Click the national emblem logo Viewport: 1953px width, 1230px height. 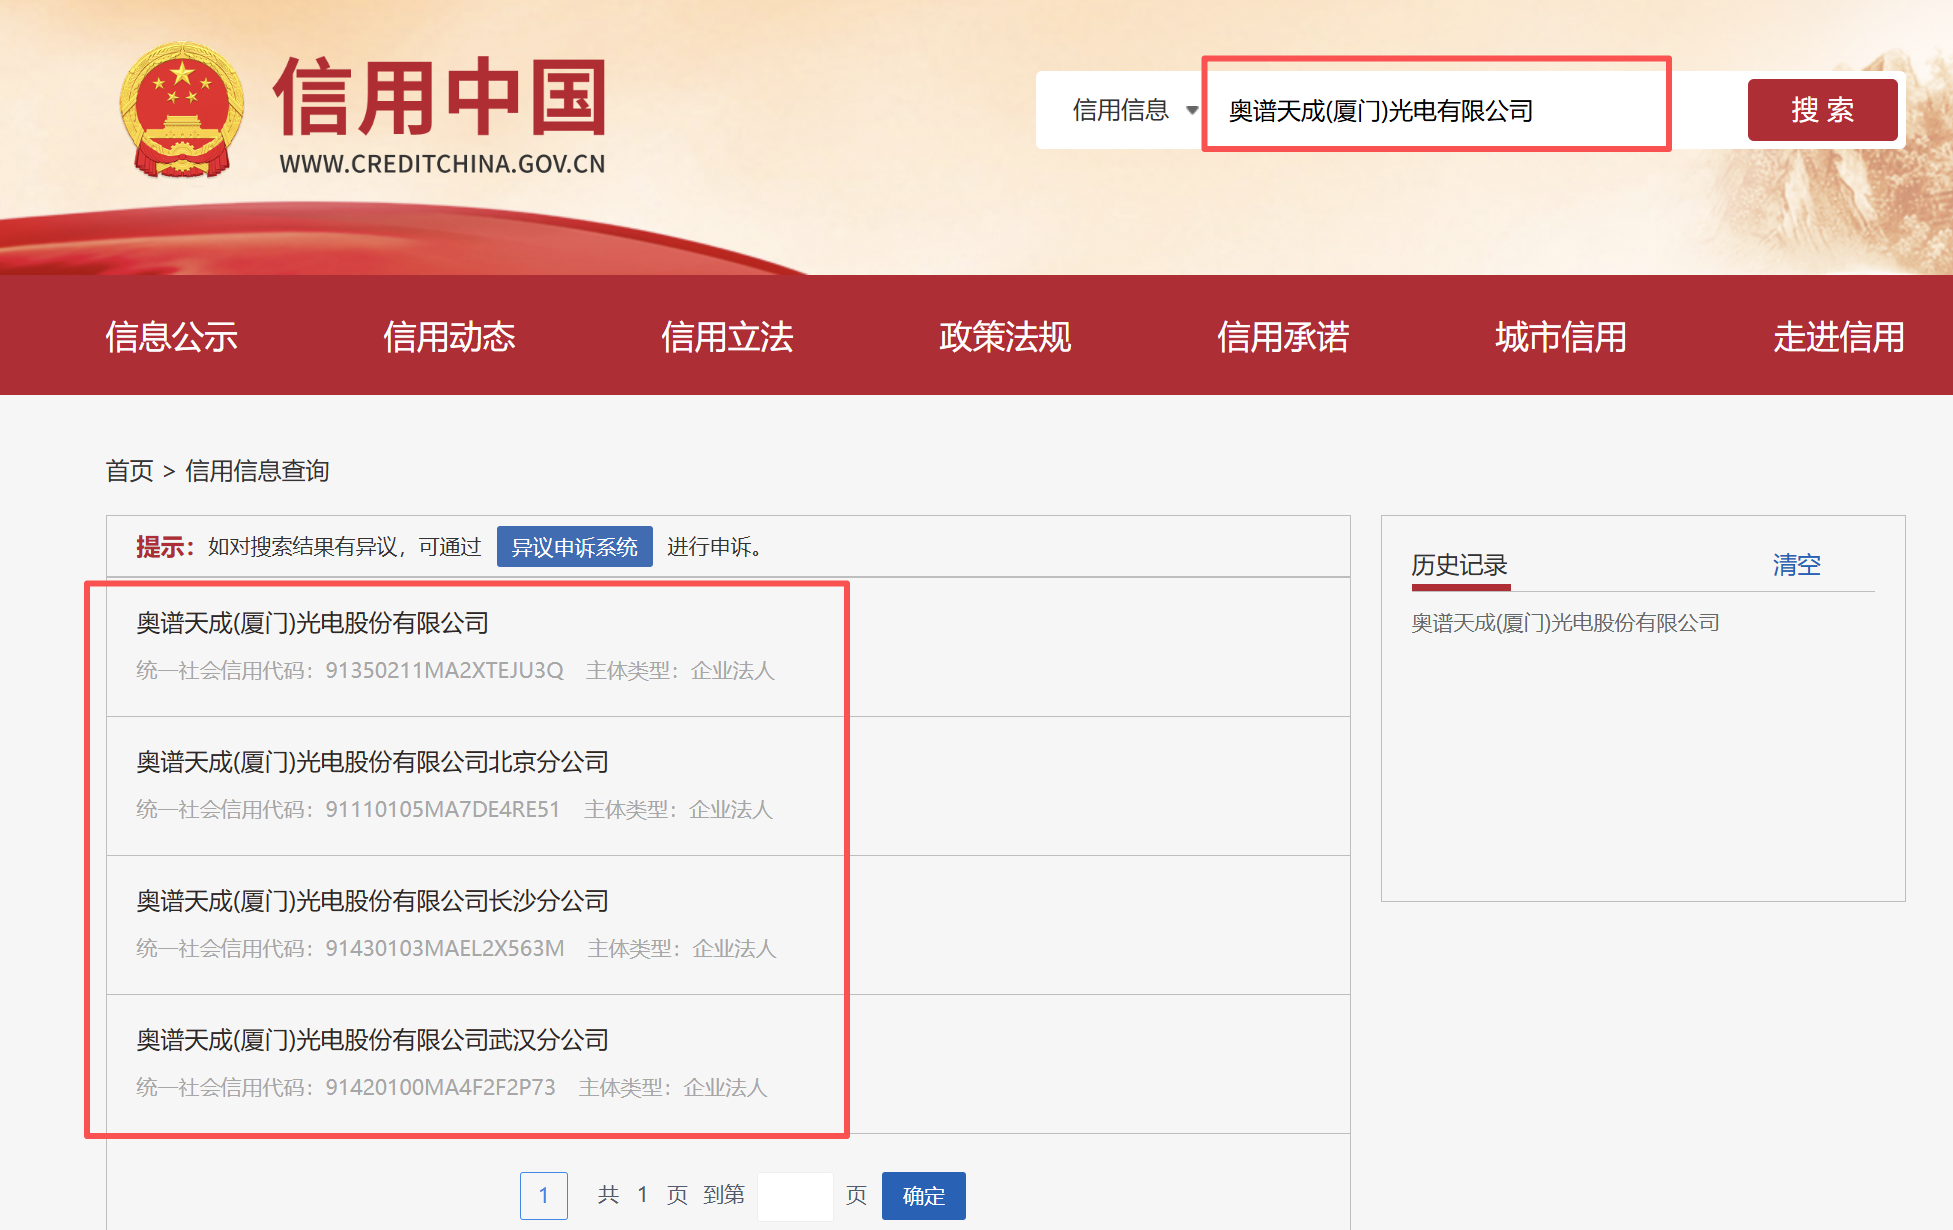click(x=181, y=110)
